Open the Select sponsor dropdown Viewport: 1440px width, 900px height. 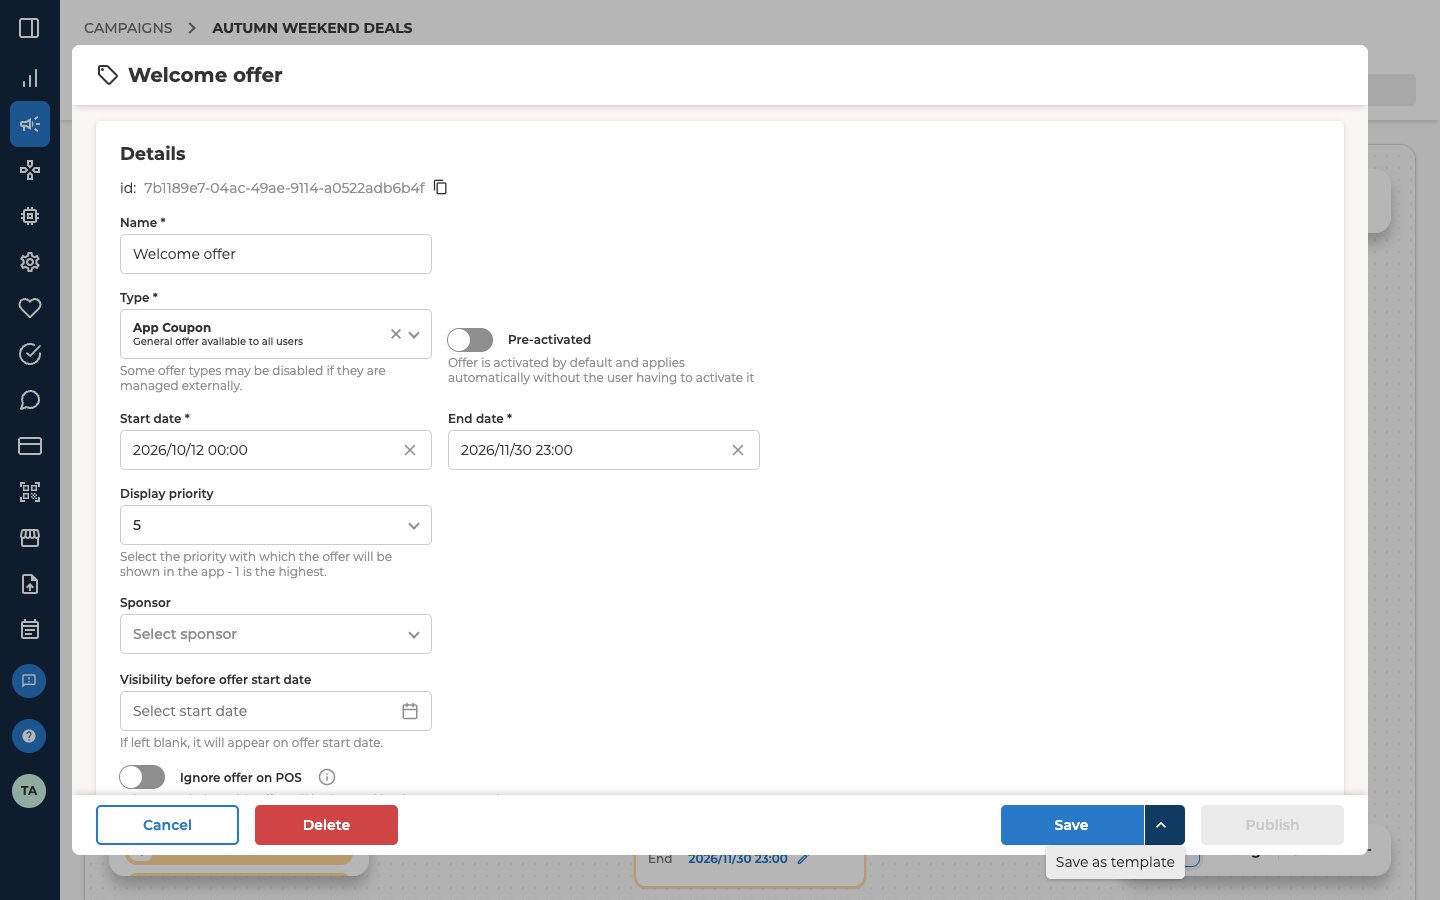276,634
